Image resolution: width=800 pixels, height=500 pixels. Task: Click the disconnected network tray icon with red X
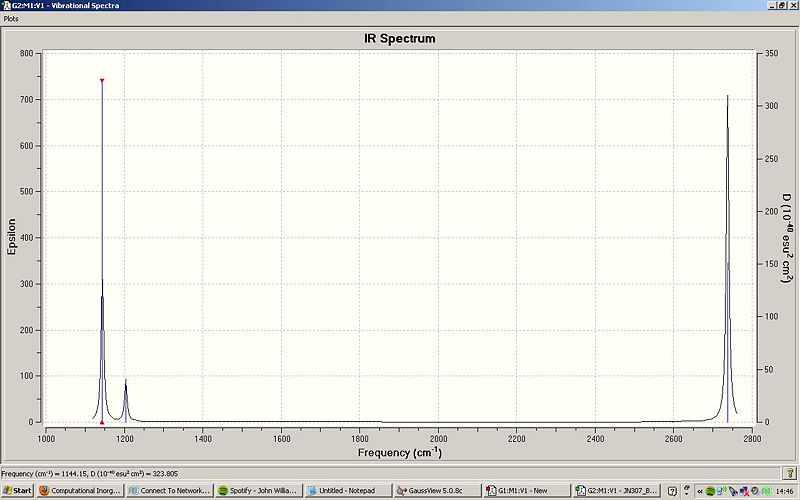(745, 491)
